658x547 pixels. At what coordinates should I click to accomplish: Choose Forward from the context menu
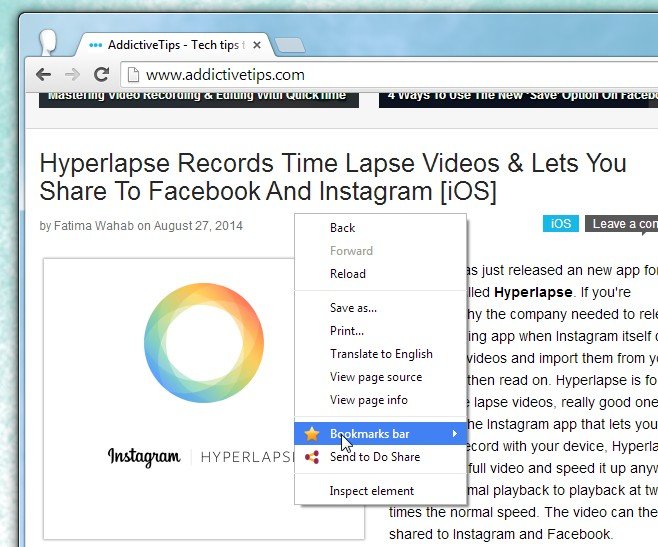point(381,251)
